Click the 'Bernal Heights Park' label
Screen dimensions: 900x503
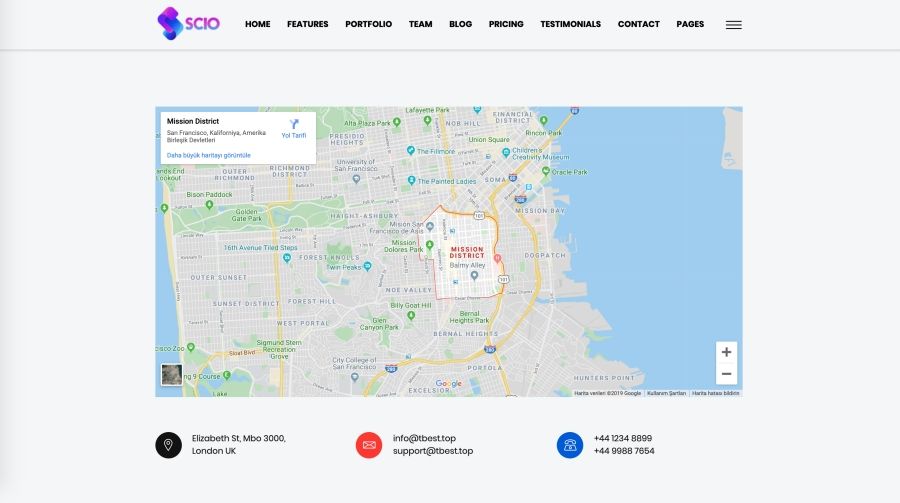[x=470, y=317]
